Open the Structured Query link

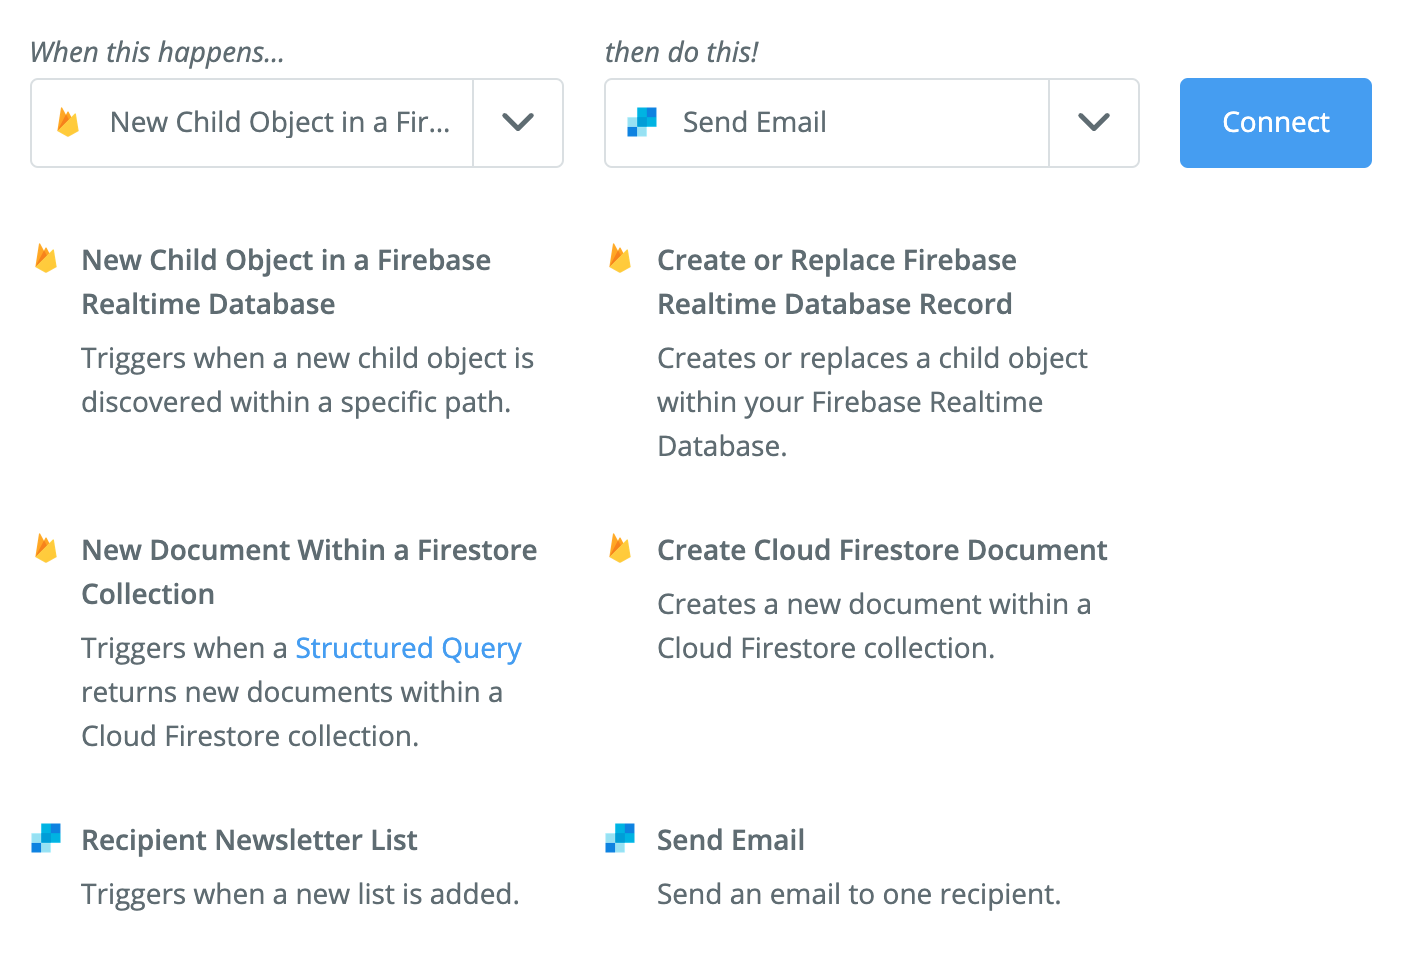408,648
